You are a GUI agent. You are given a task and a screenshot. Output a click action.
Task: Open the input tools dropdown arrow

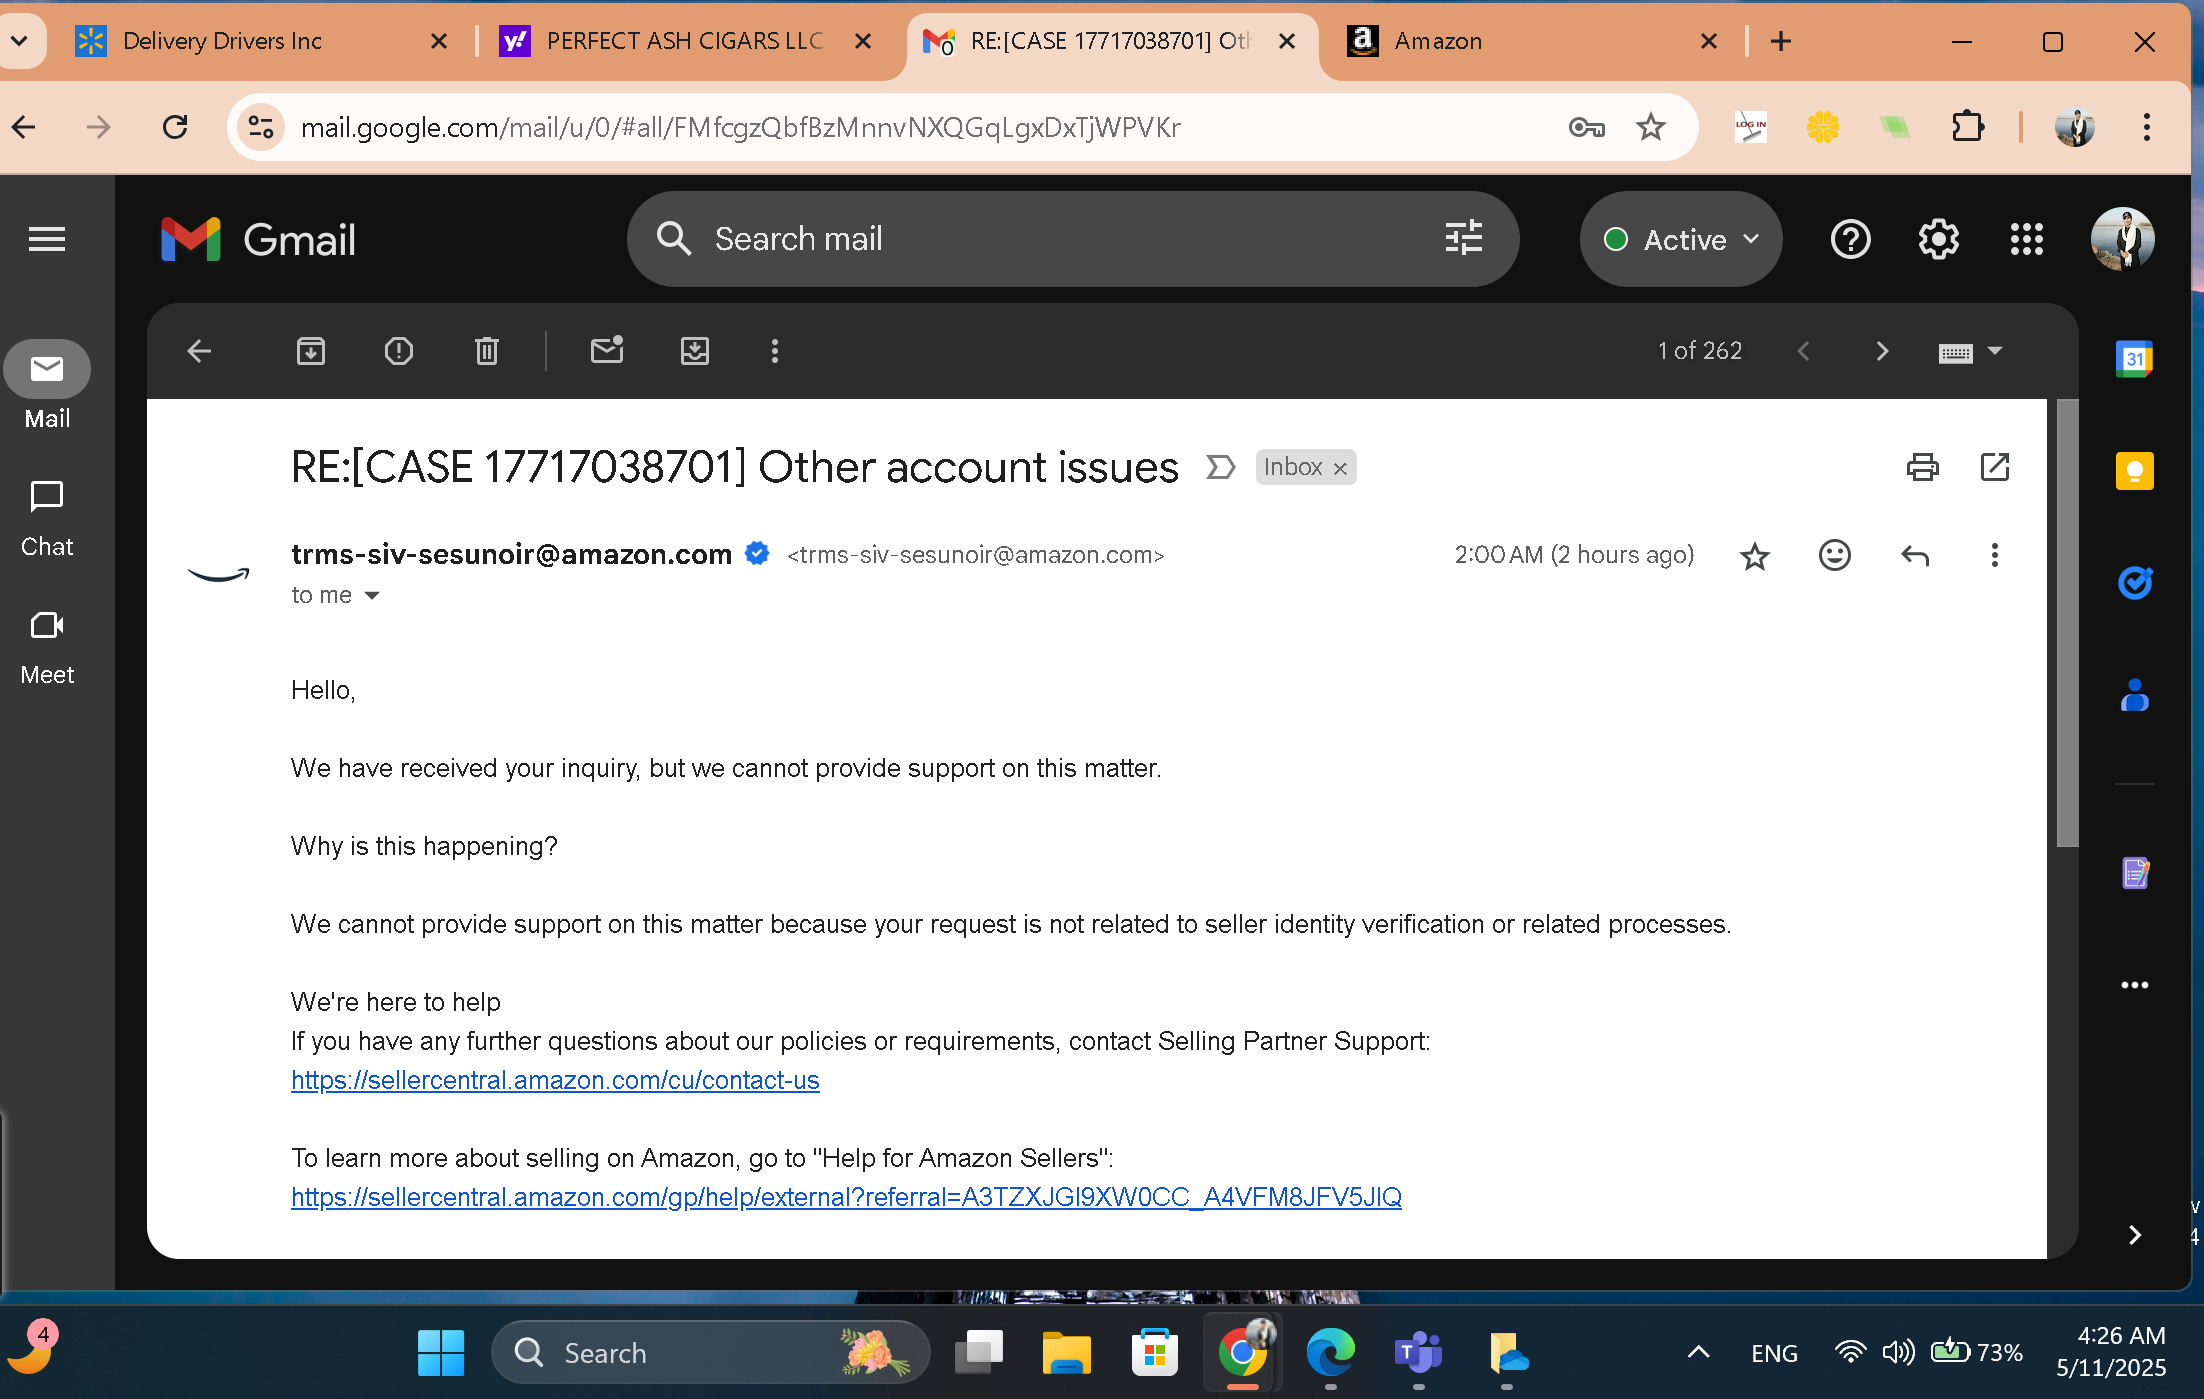coord(1995,351)
